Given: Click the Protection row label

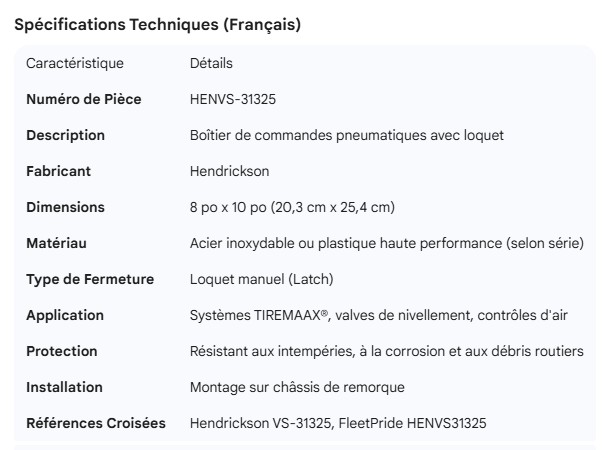Looking at the screenshot, I should point(62,352).
